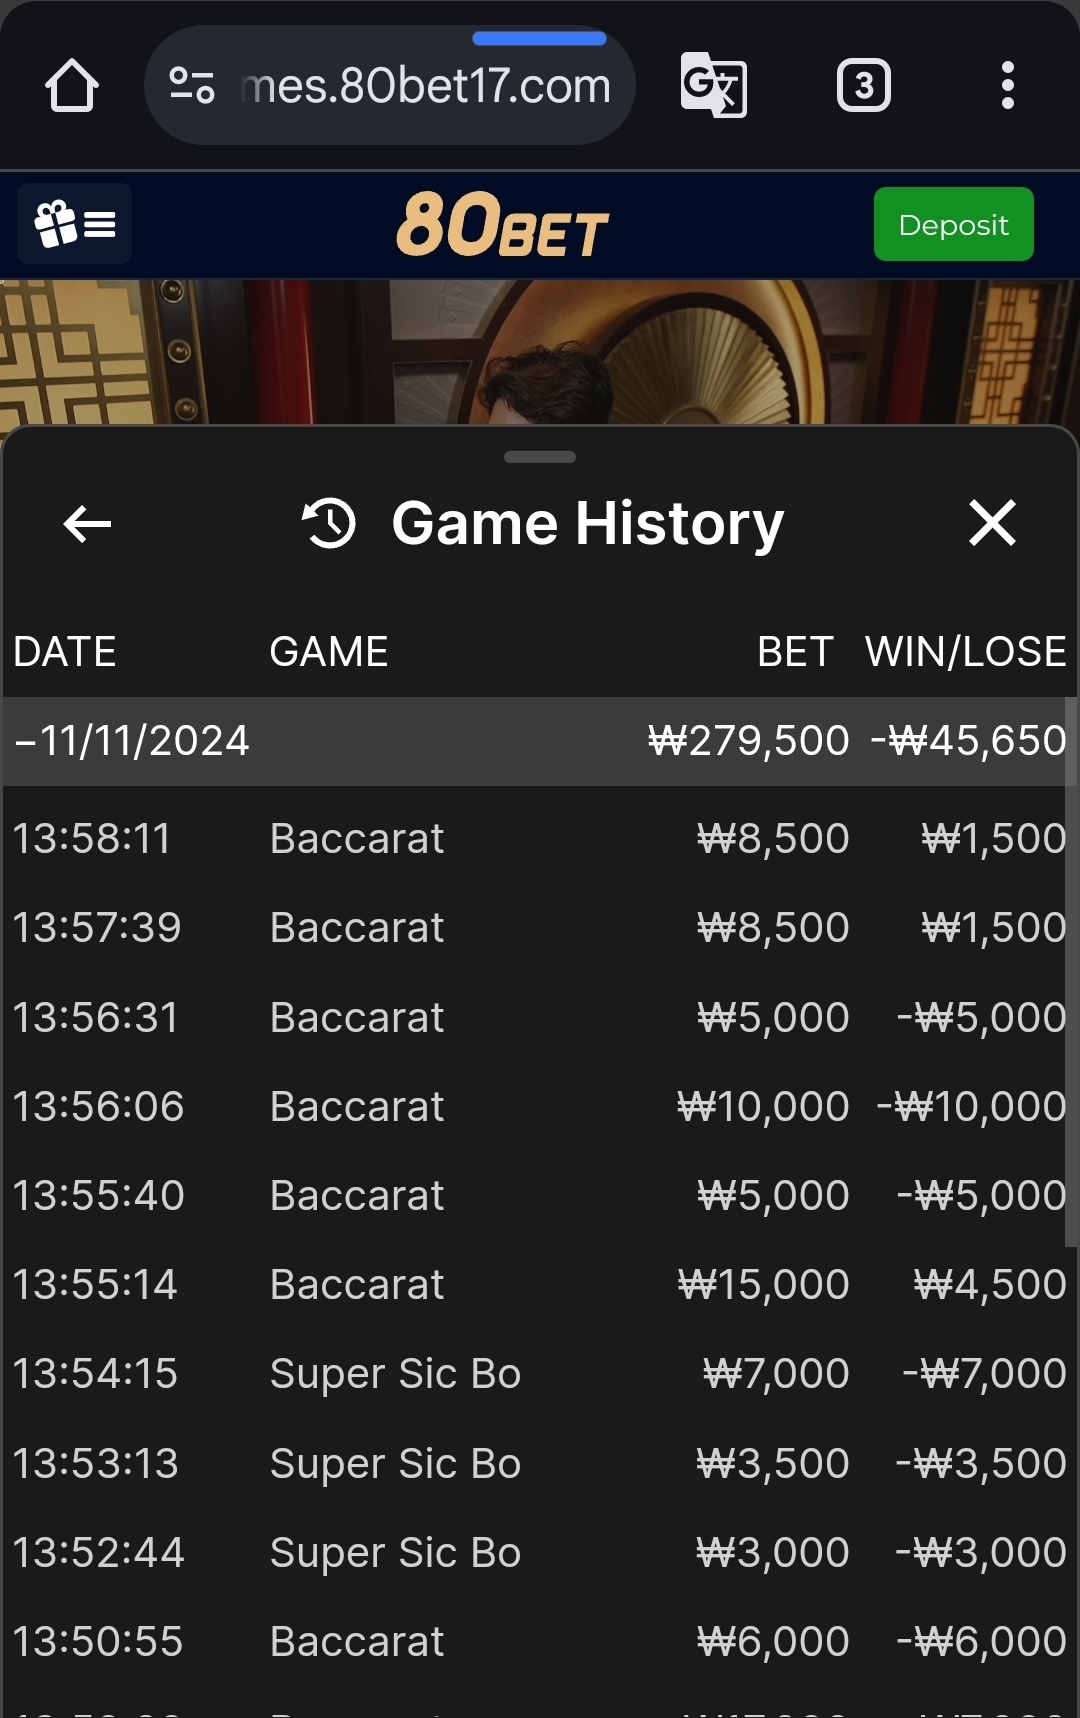The width and height of the screenshot is (1080, 1718).
Task: Go back using the left arrow
Action: click(x=87, y=523)
